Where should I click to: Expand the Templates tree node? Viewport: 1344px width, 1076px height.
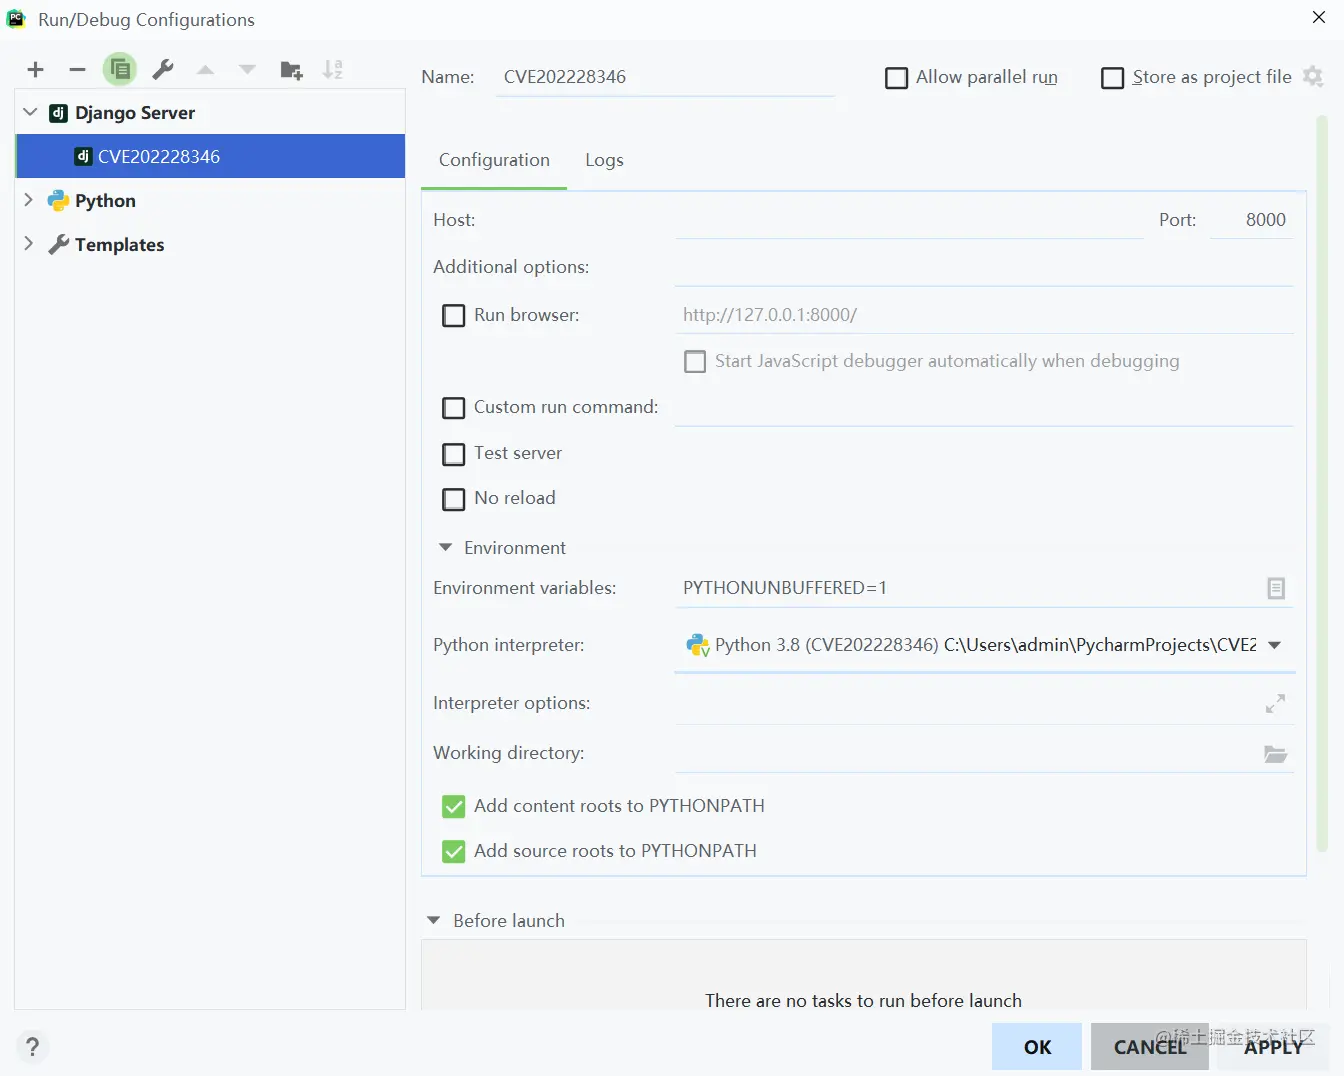click(28, 244)
